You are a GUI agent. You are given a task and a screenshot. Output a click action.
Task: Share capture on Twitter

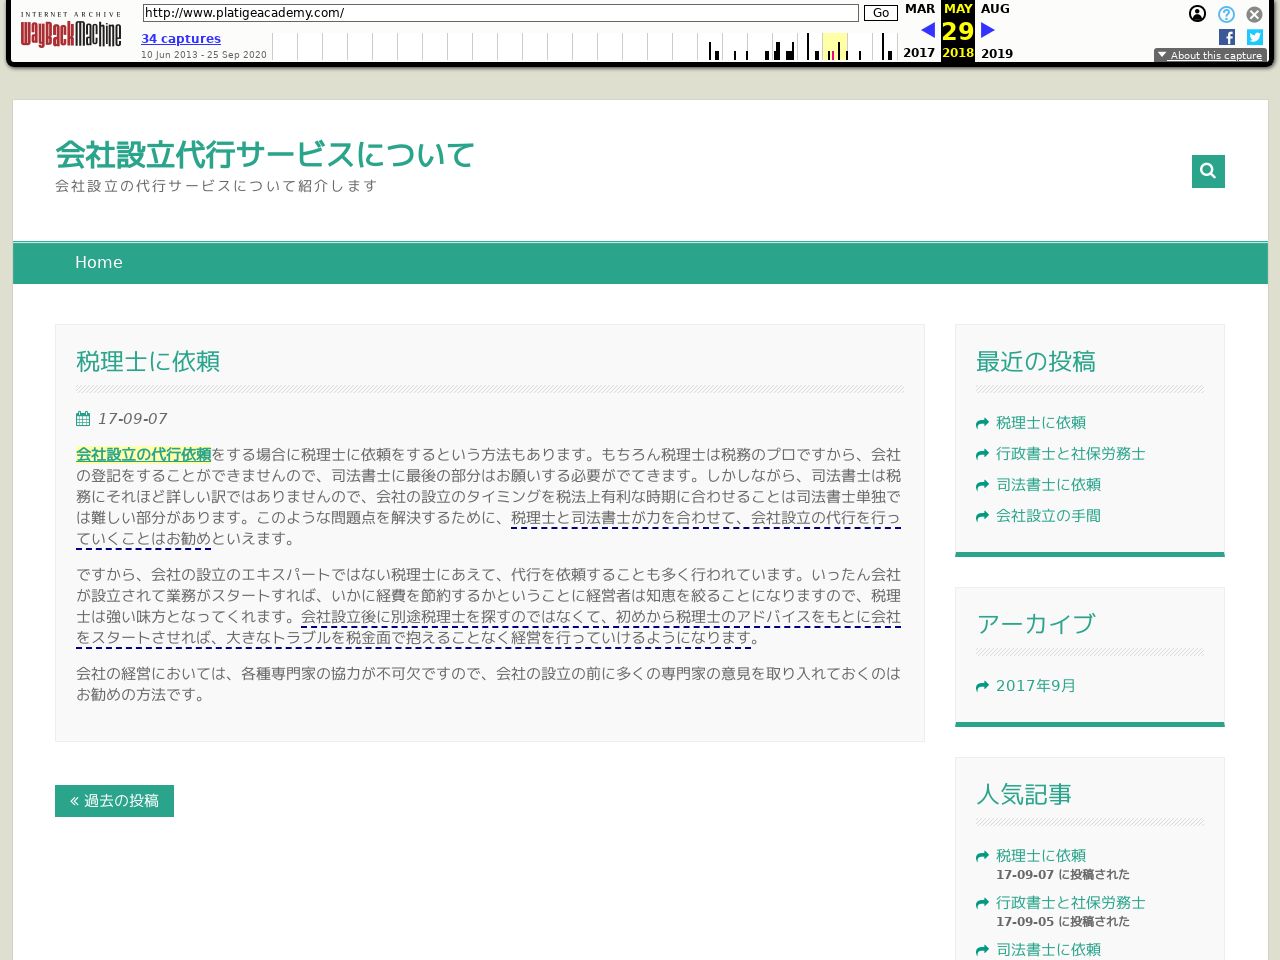pyautogui.click(x=1255, y=37)
